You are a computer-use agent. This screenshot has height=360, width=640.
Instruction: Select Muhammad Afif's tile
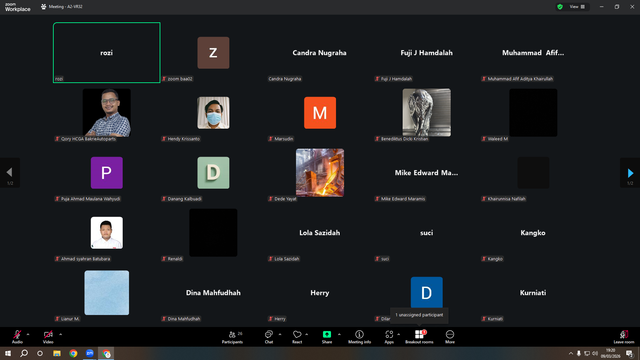pos(533,53)
